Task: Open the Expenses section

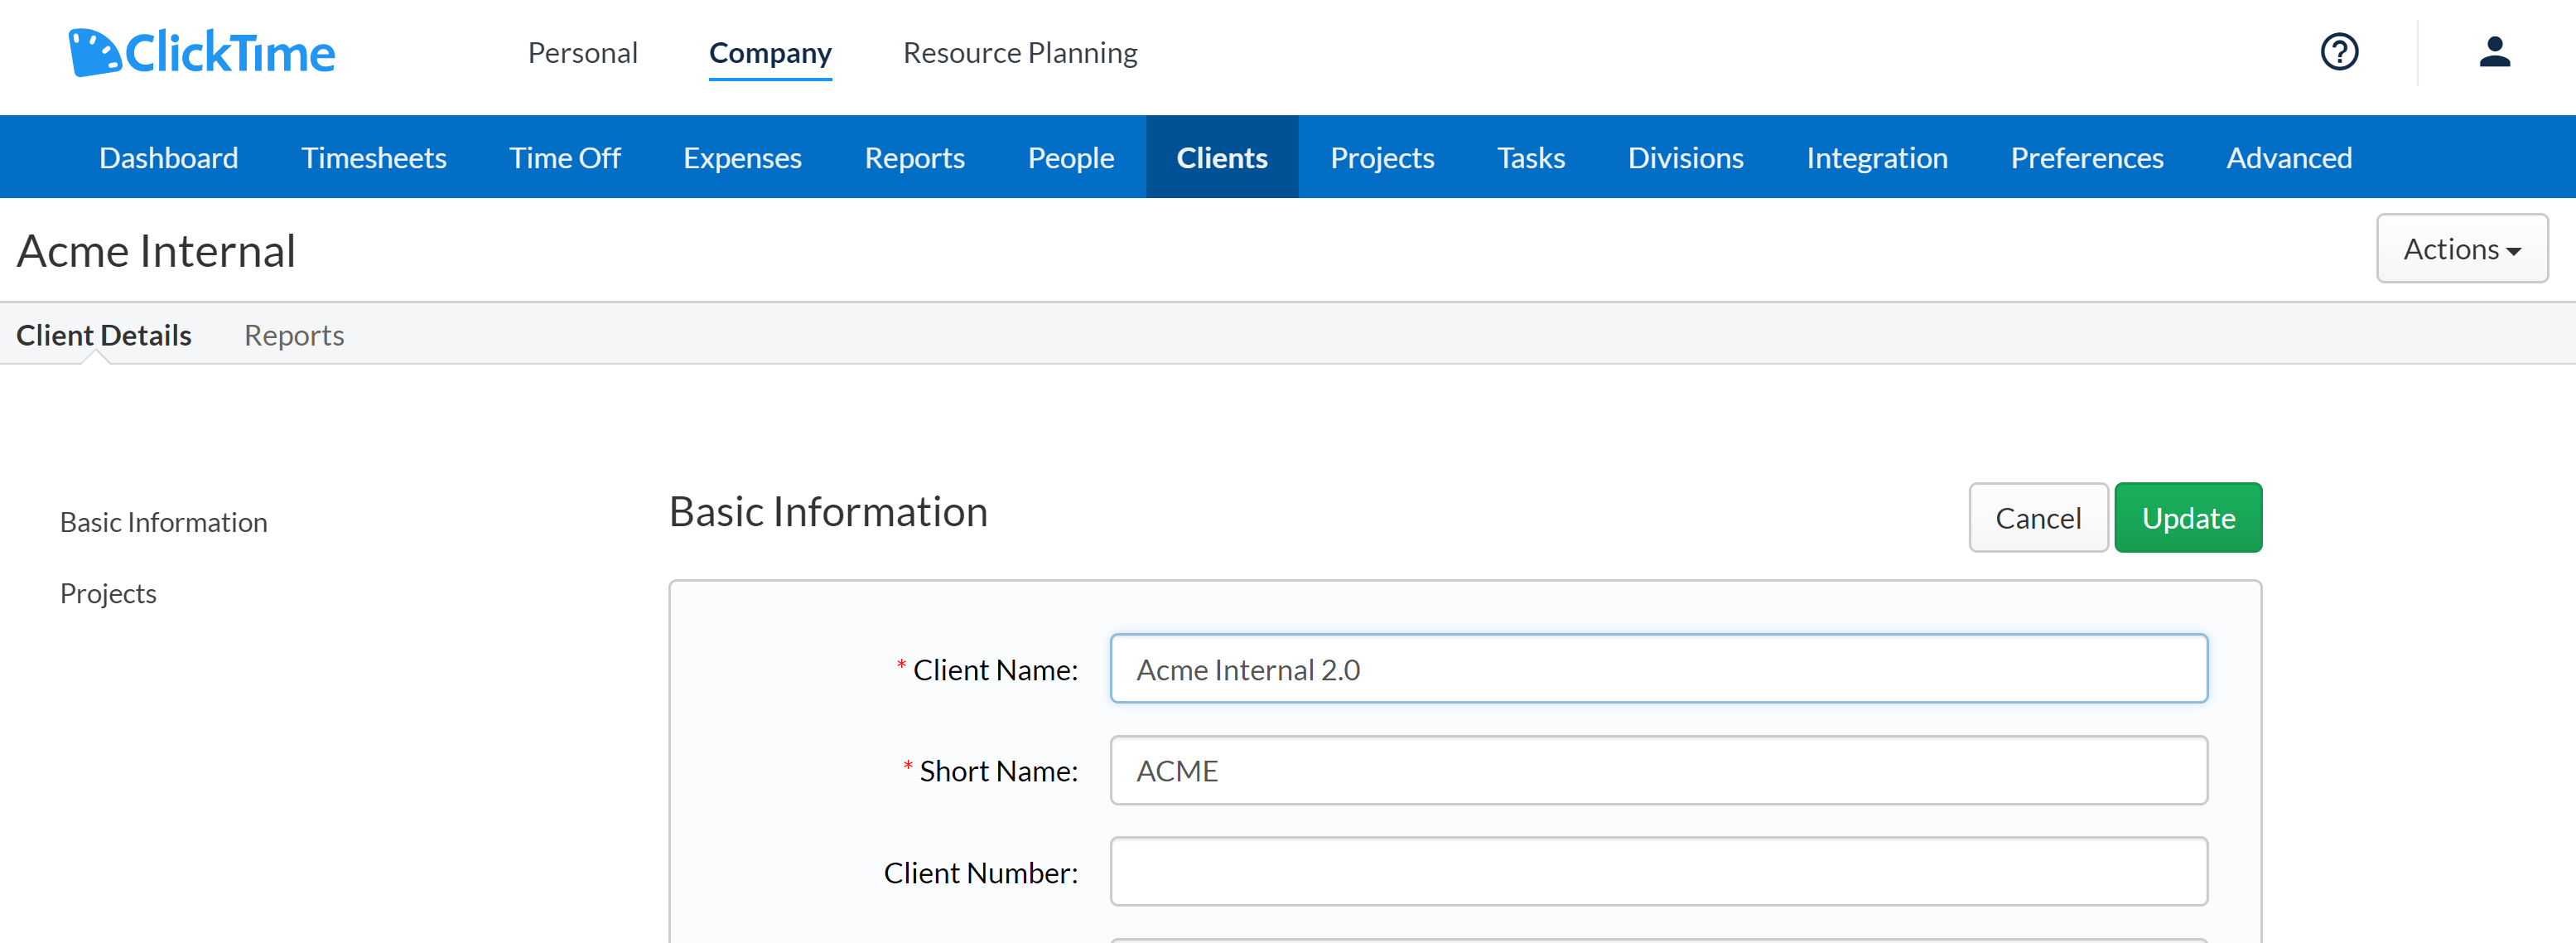Action: point(742,157)
